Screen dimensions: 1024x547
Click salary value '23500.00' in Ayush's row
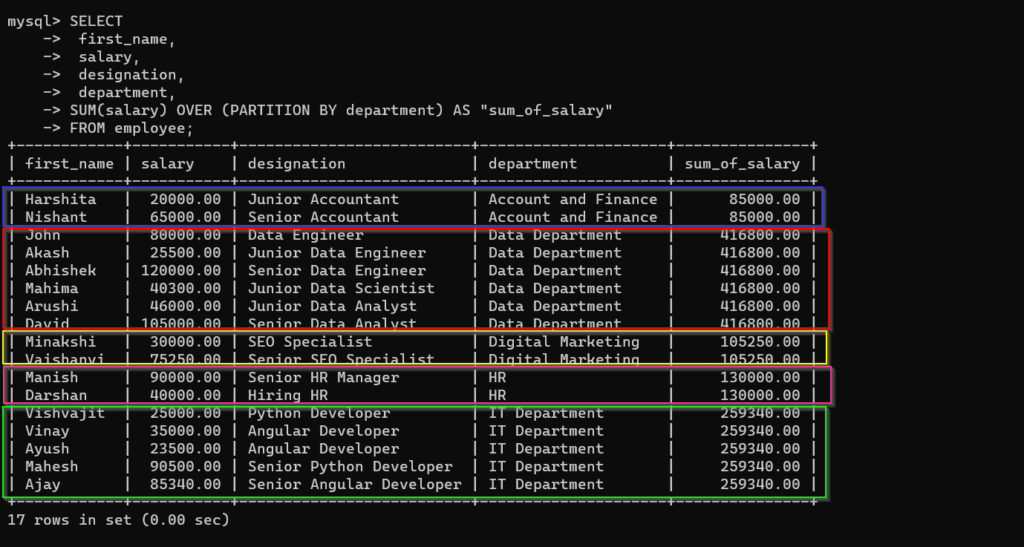(185, 448)
